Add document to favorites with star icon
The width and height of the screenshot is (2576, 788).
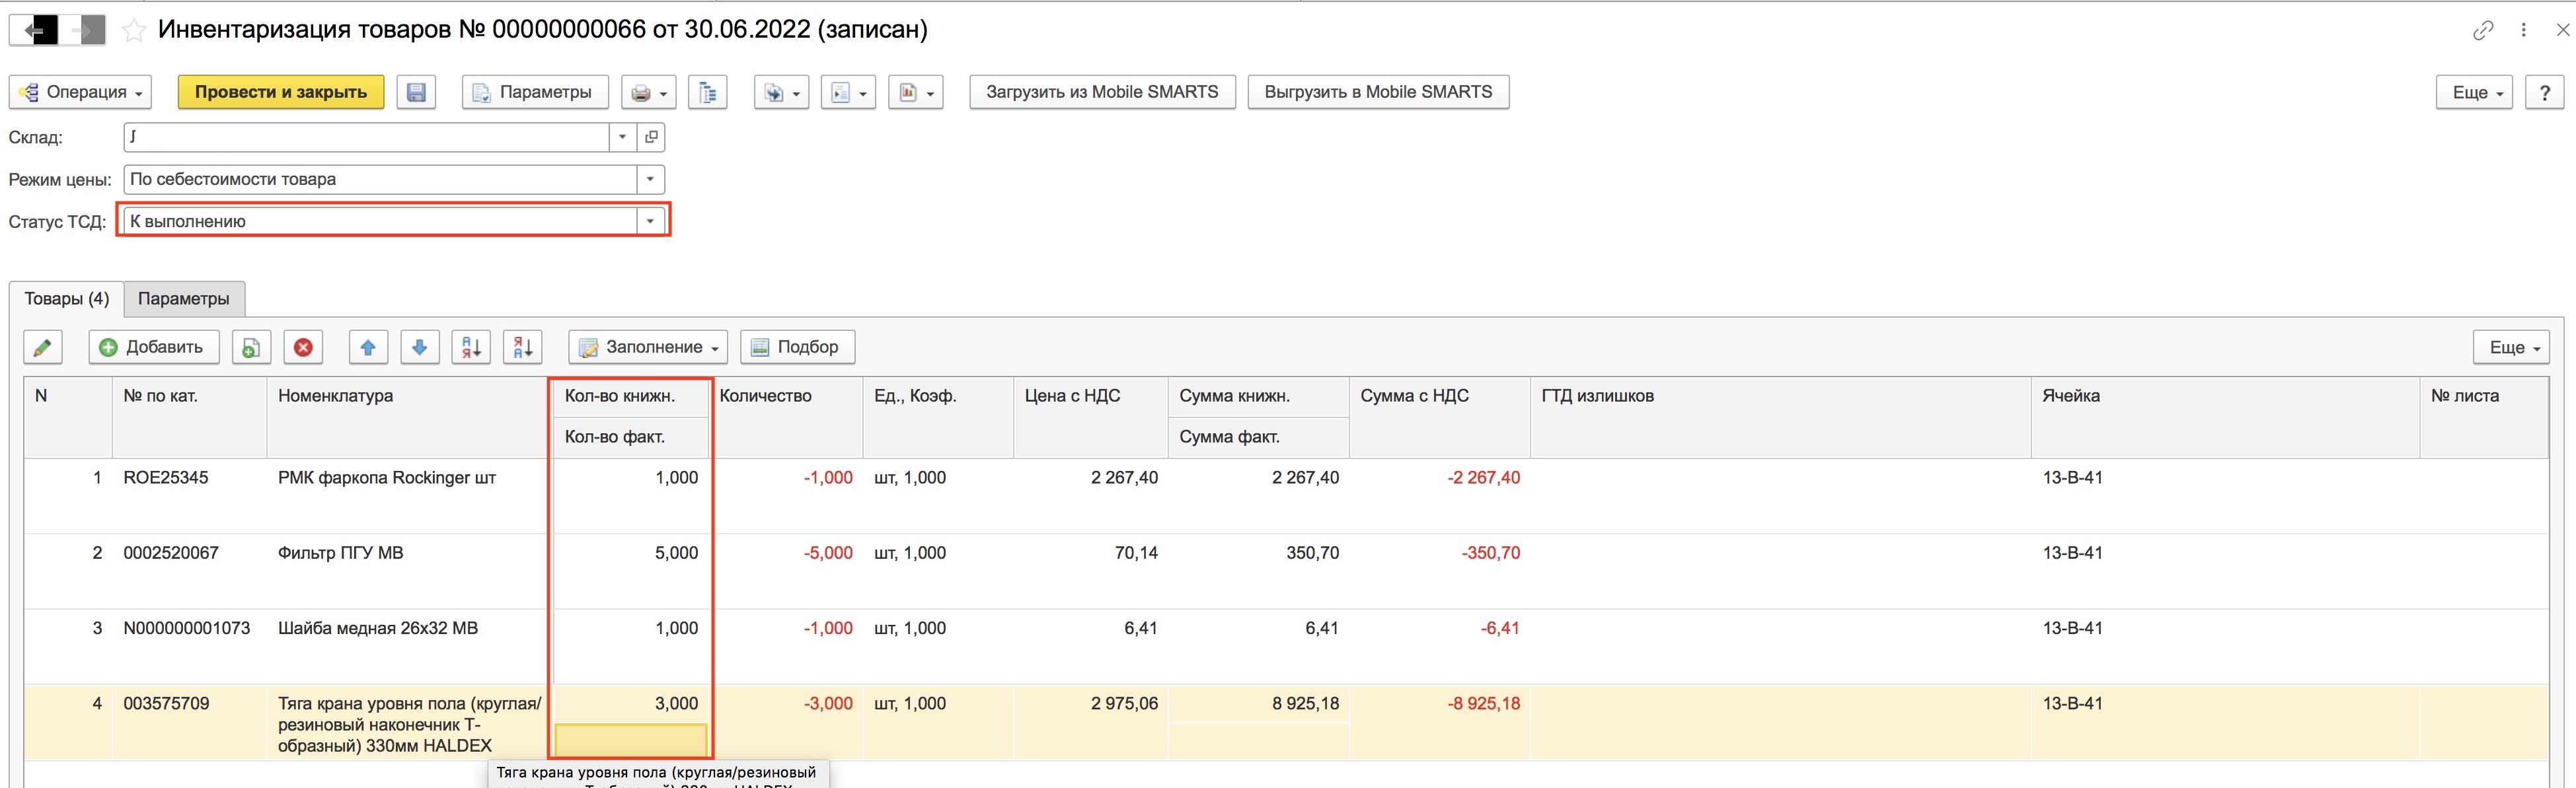133,31
